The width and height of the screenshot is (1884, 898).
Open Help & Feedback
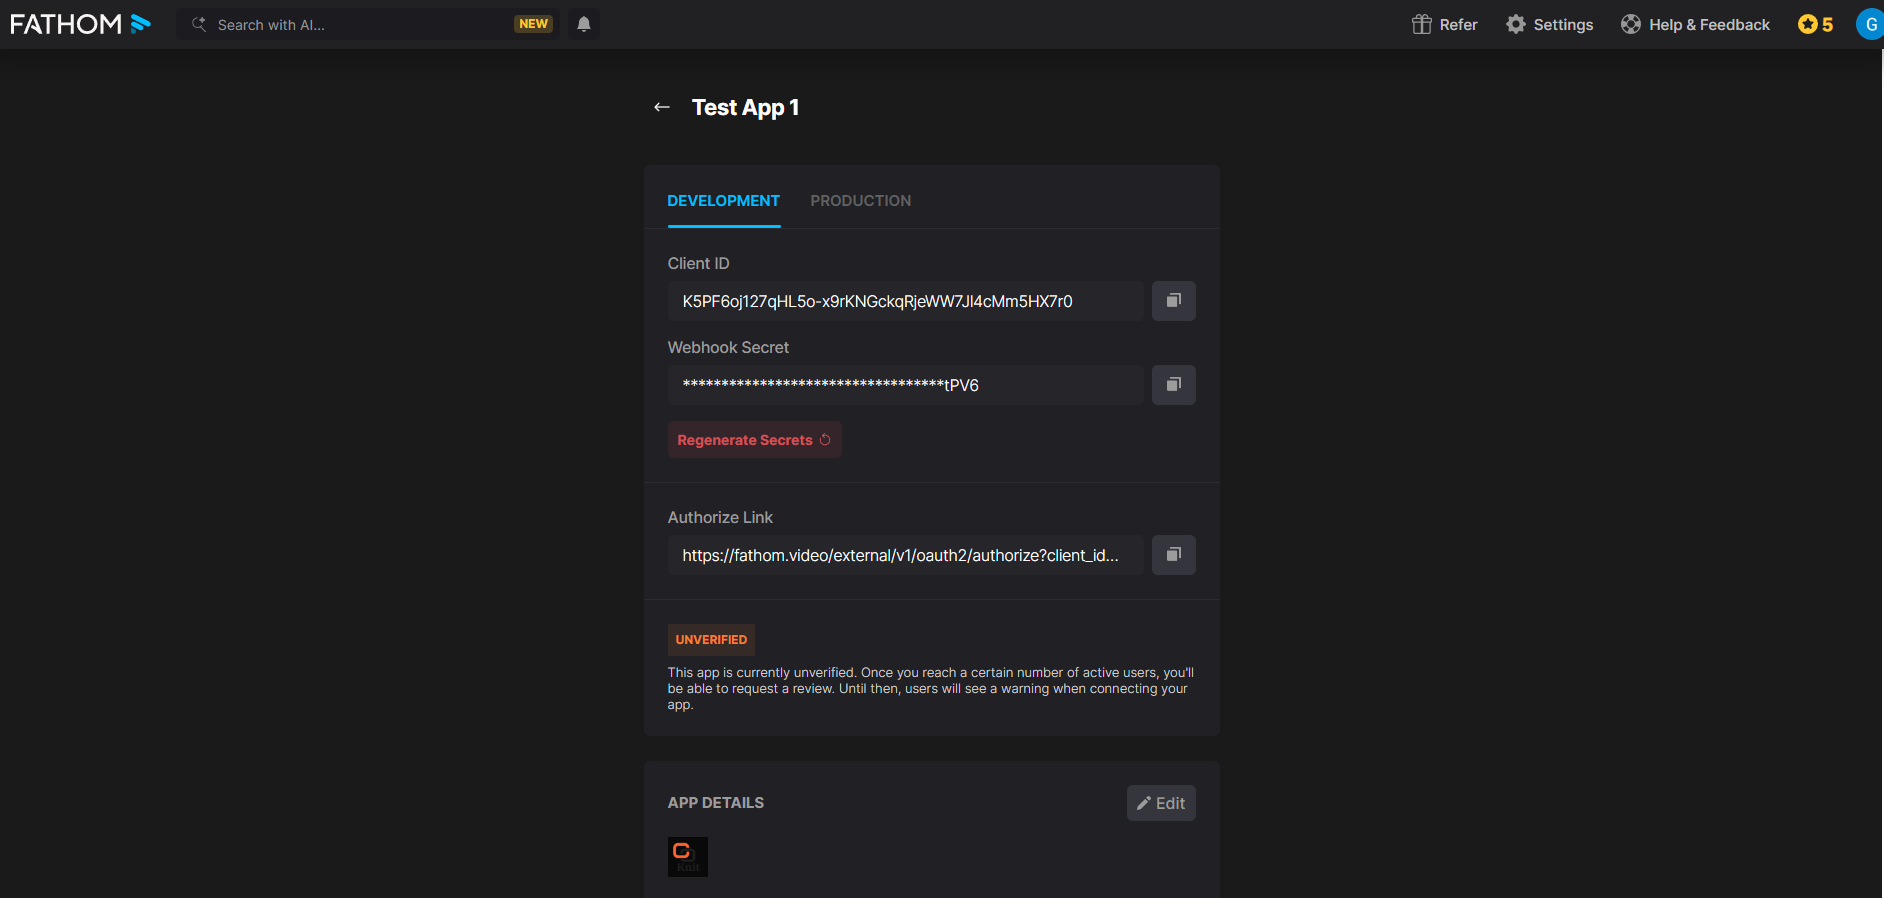1695,24
